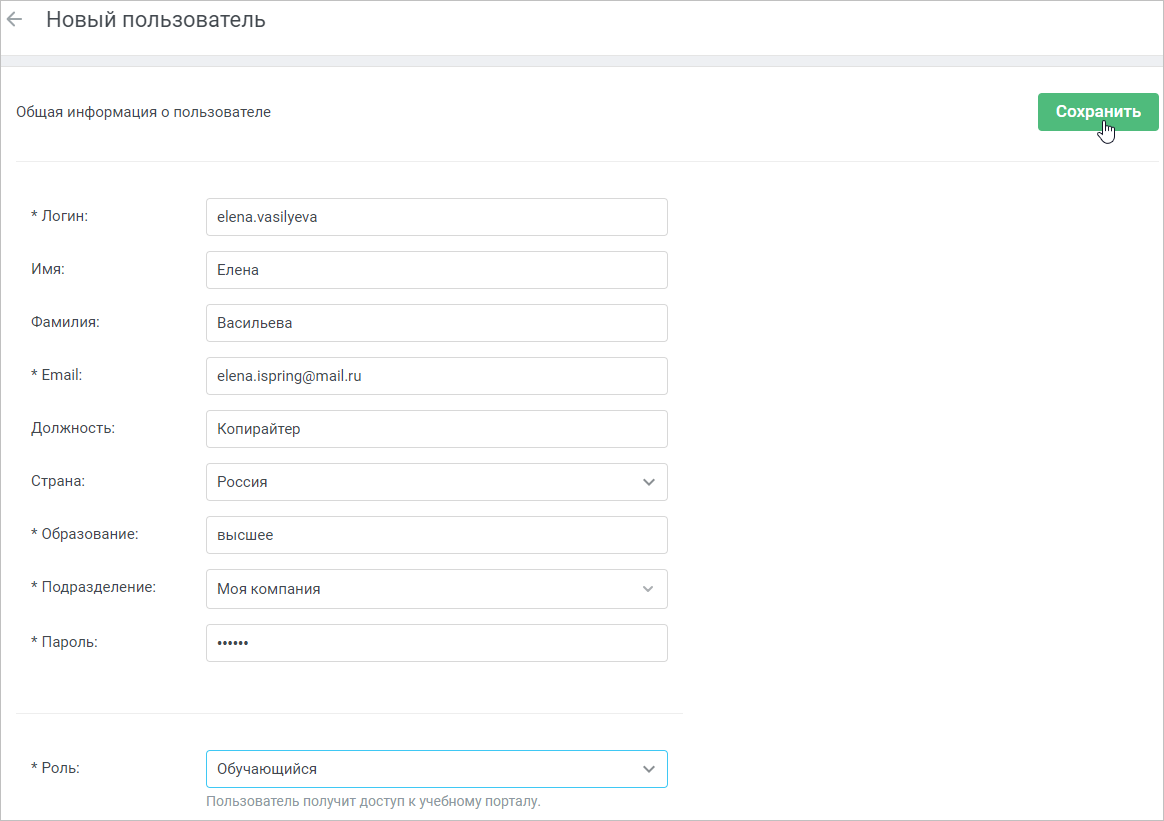This screenshot has width=1164, height=821.
Task: Click hint Пользователь получит доступ к учебному порталу
Action: point(373,802)
